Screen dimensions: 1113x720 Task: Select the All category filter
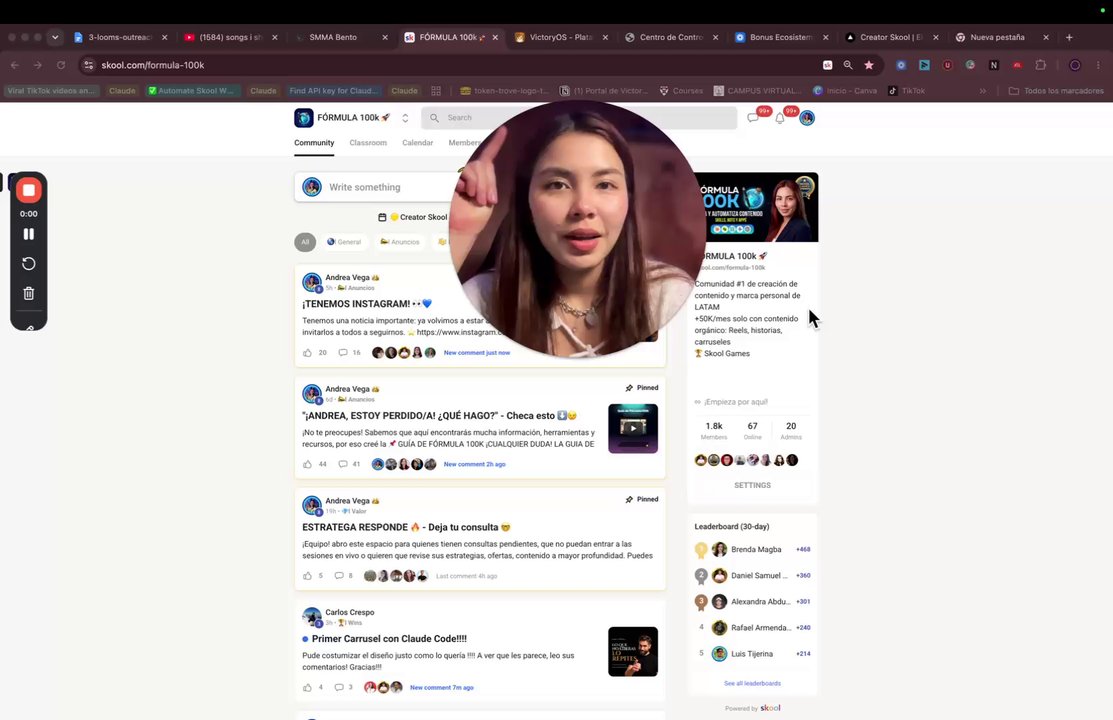pos(305,242)
